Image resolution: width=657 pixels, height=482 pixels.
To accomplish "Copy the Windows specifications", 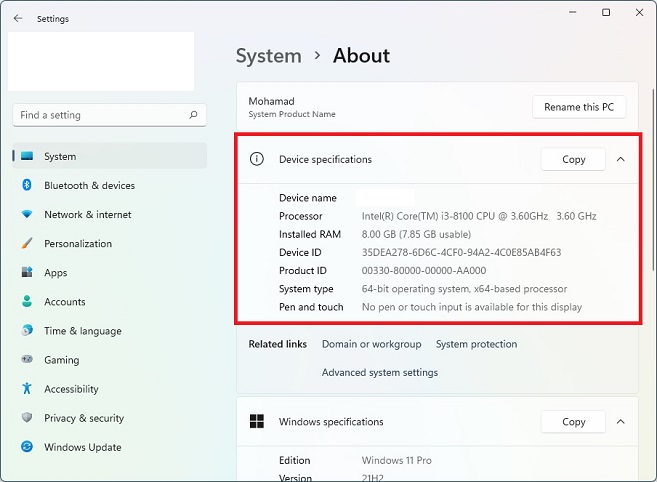I will [x=573, y=422].
